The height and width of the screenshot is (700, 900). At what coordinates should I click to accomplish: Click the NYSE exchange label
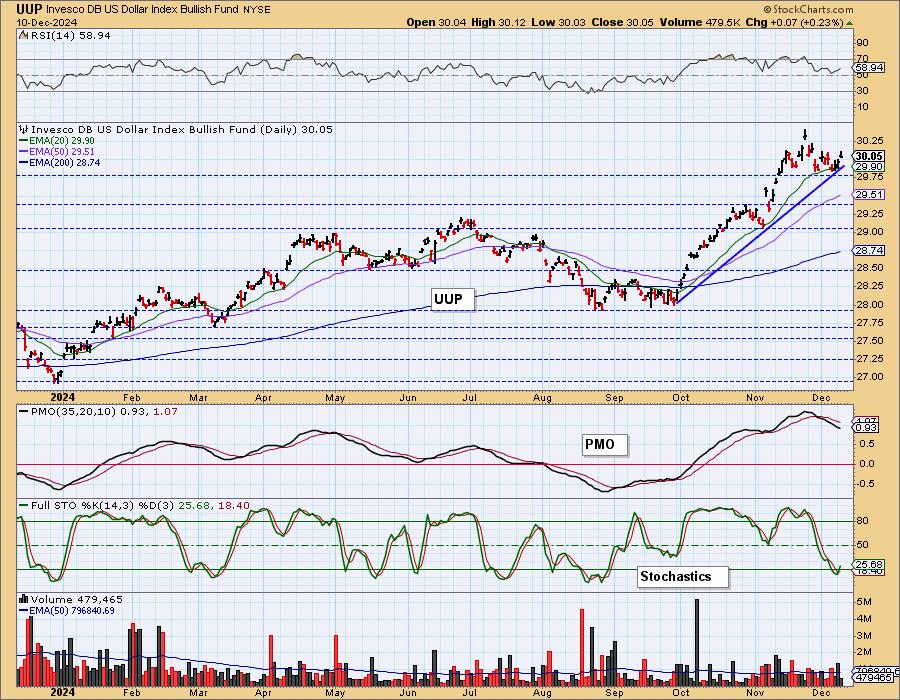[x=259, y=10]
